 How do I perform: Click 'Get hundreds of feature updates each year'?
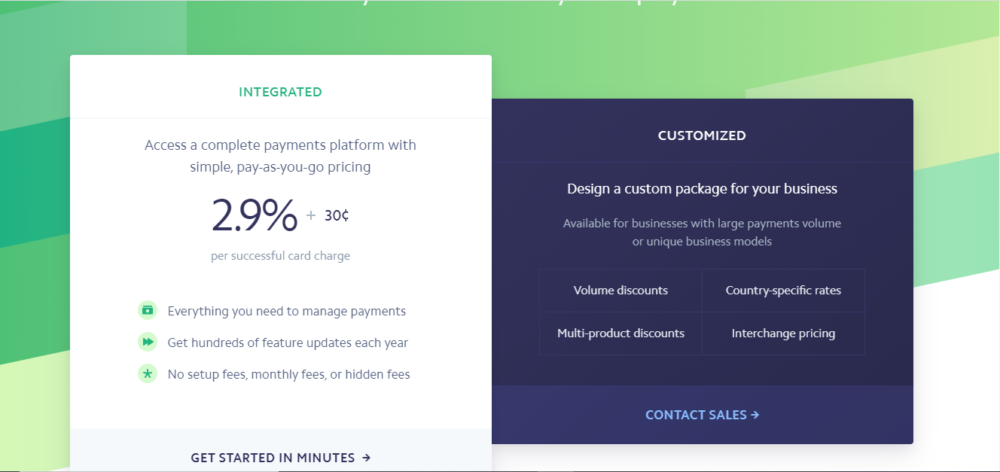point(288,343)
